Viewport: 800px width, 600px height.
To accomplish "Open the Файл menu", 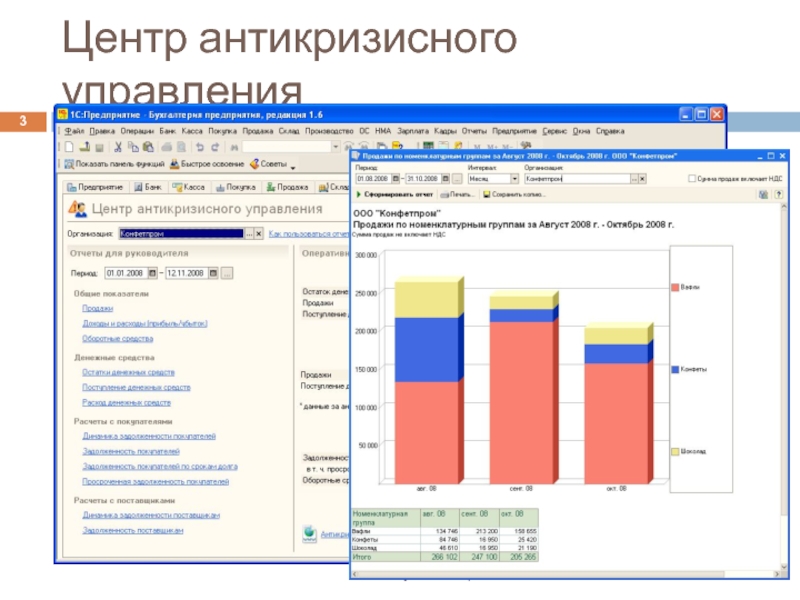I will click(74, 131).
